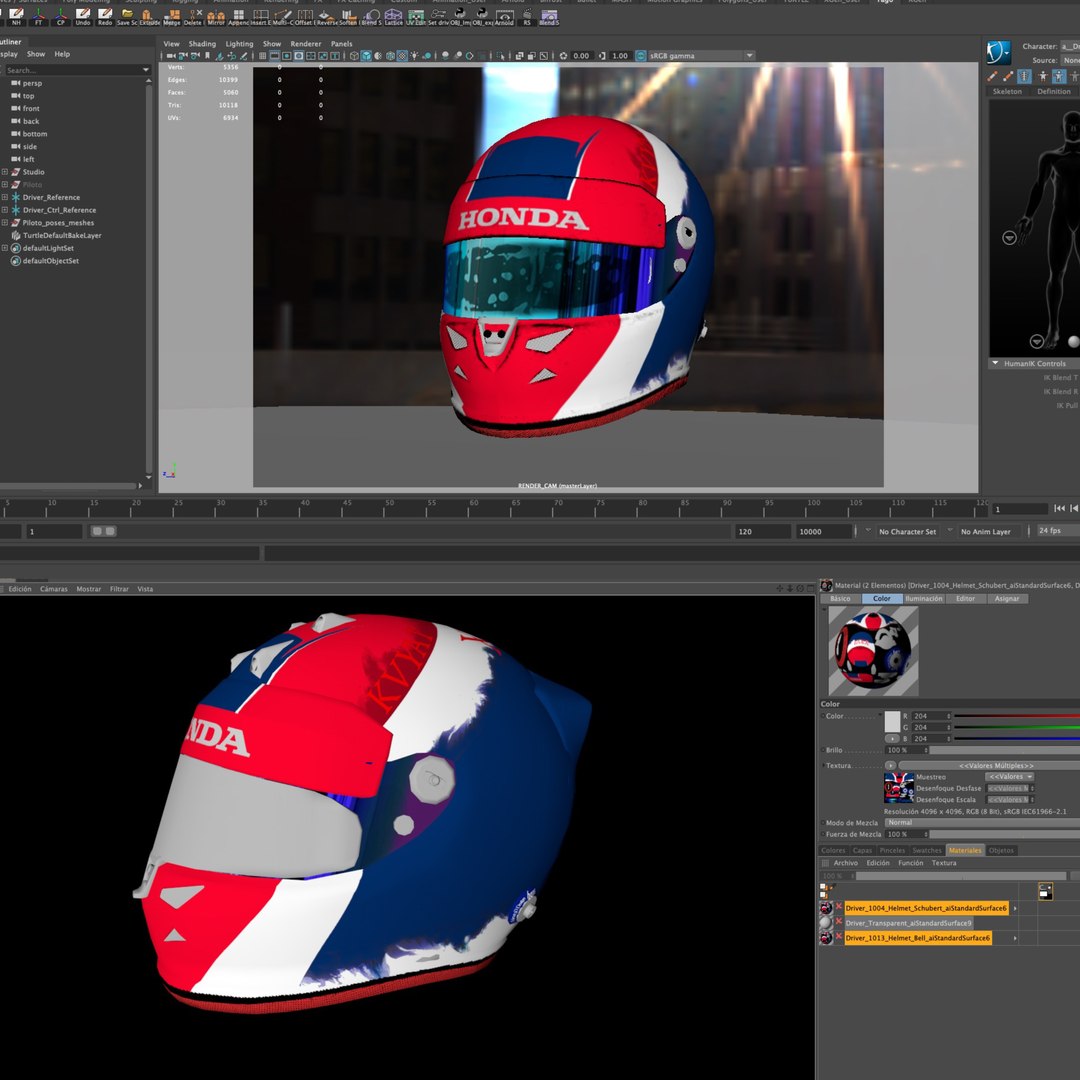
Task: Open the Blend Shape shelf tool
Action: point(371,17)
